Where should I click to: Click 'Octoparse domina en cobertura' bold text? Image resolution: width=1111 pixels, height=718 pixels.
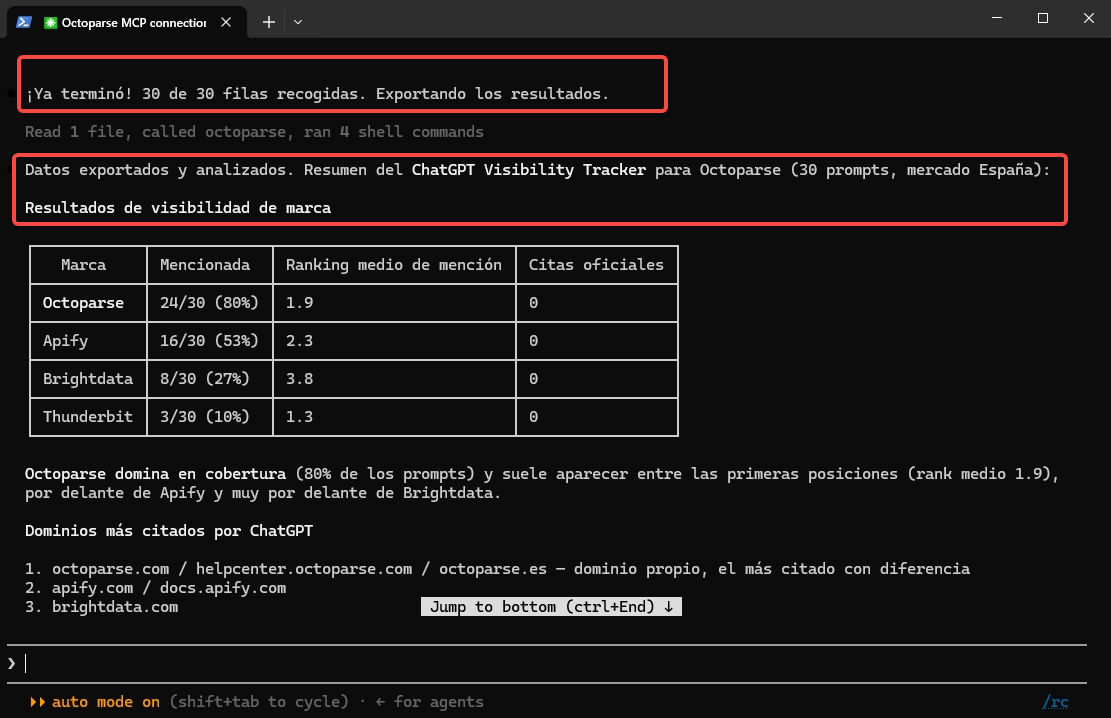point(155,474)
